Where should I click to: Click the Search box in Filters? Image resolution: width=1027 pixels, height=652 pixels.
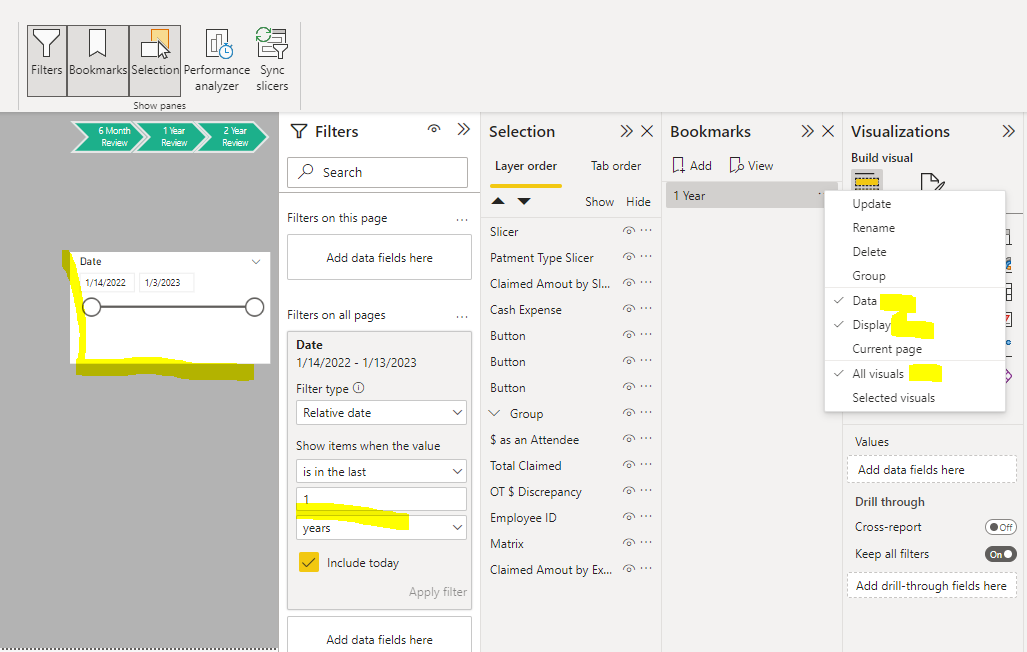(x=377, y=172)
